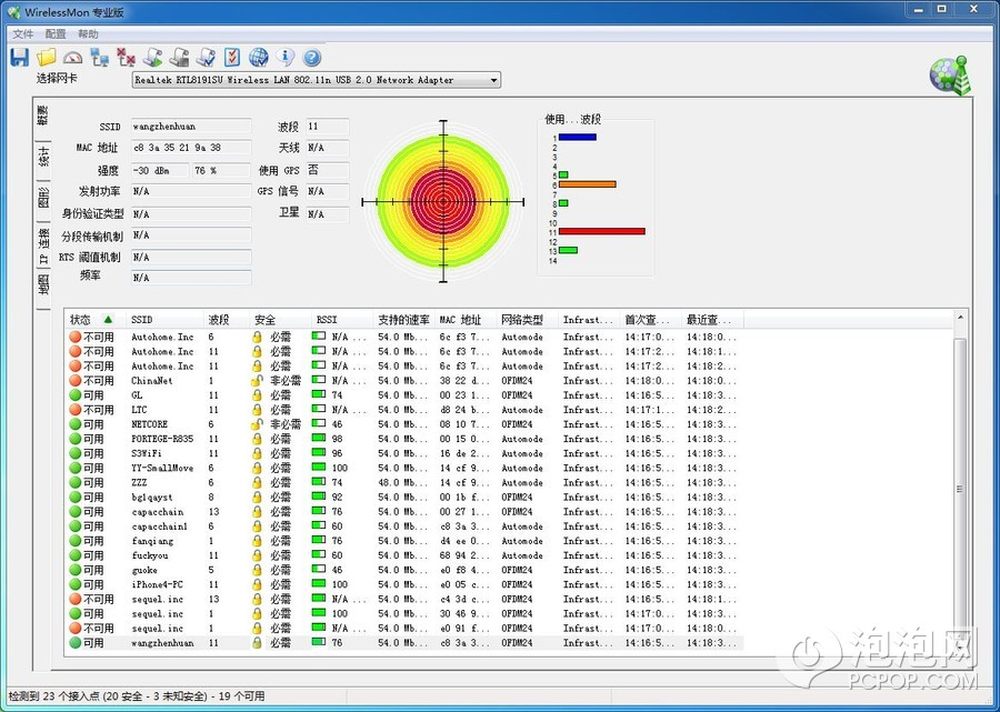Viewport: 1000px width, 712px height.
Task: Click the open padlock icon on the ChinaNet row
Action: point(256,381)
